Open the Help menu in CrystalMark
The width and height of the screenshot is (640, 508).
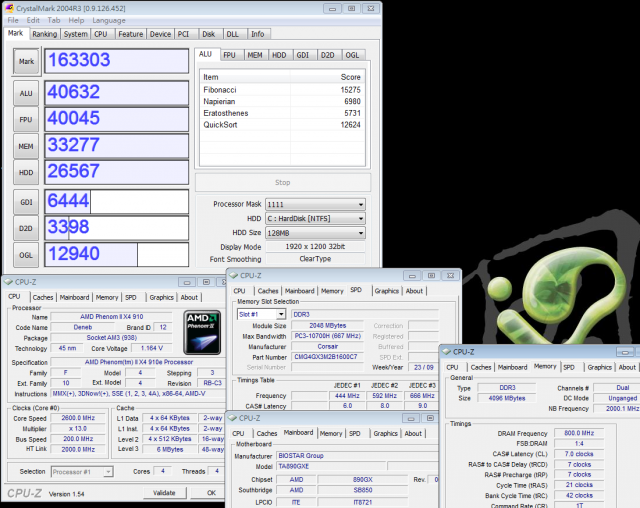[76, 20]
